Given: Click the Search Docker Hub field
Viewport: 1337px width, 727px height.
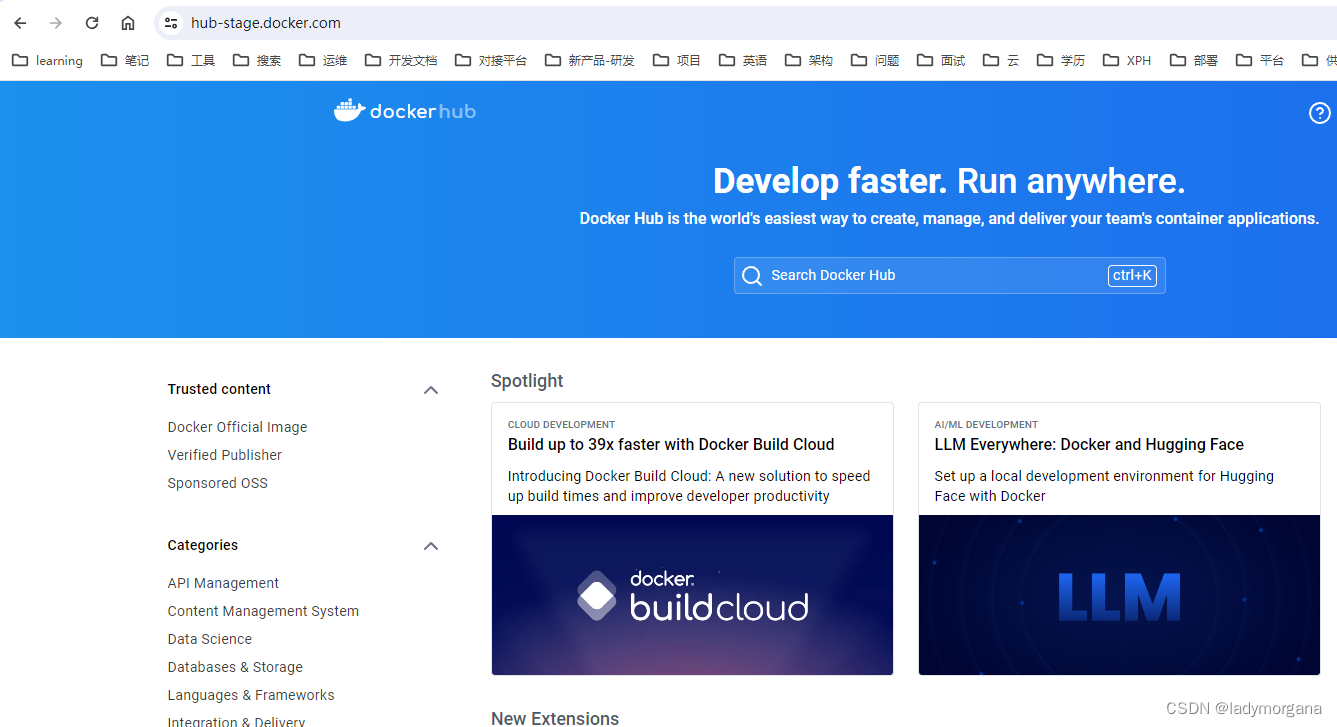Looking at the screenshot, I should coord(950,276).
